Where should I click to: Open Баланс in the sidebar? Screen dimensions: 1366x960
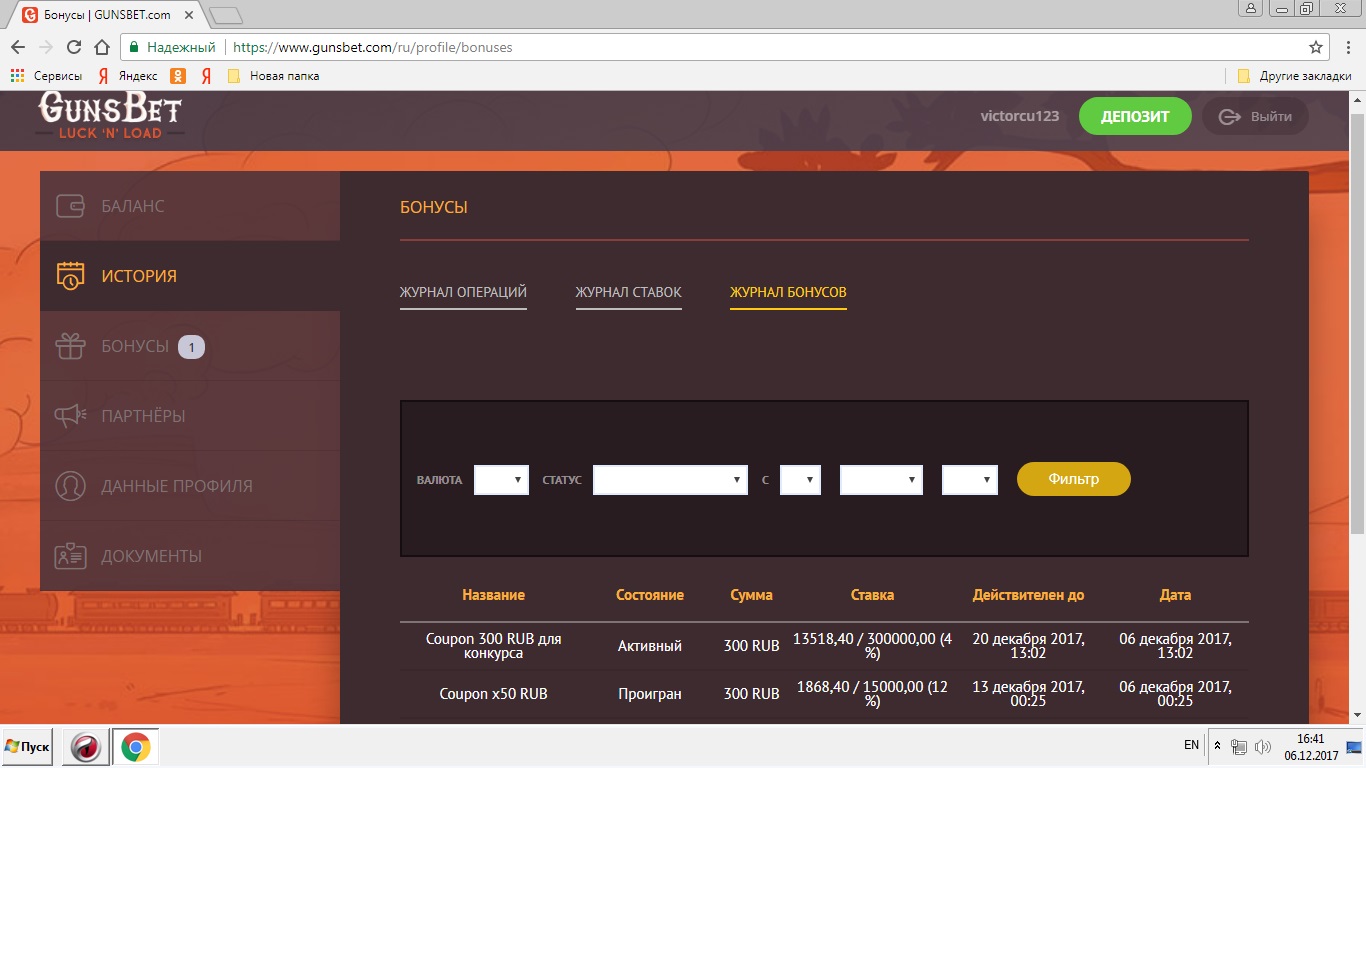pyautogui.click(x=190, y=206)
